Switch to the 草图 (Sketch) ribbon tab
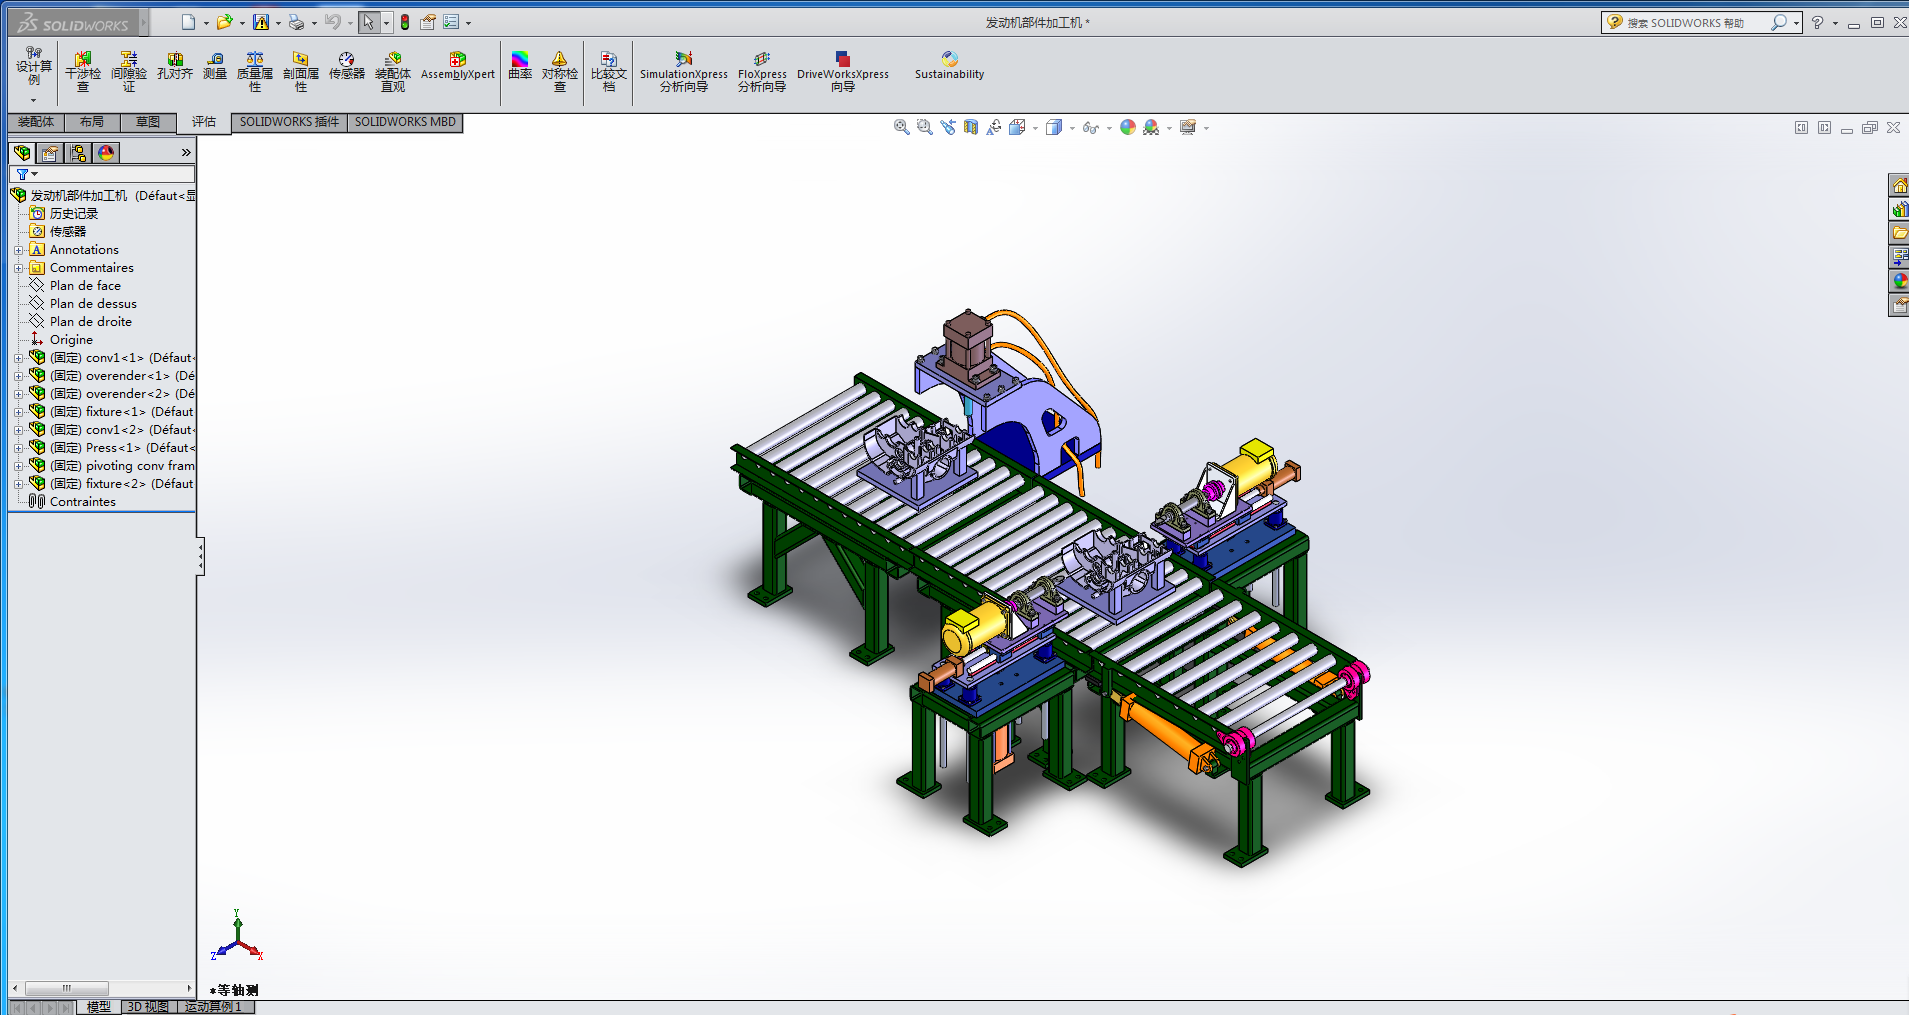1909x1015 pixels. coord(148,122)
